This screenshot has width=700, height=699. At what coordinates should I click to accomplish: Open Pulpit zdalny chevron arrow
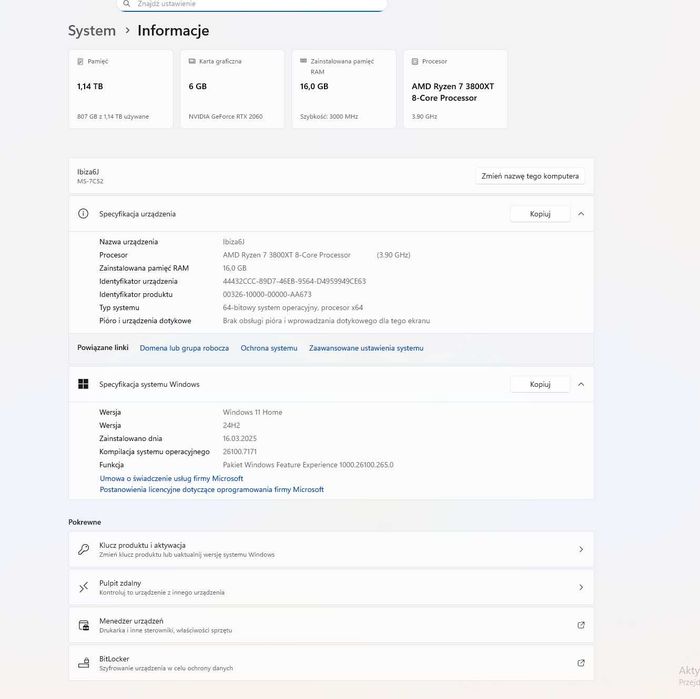tap(581, 587)
